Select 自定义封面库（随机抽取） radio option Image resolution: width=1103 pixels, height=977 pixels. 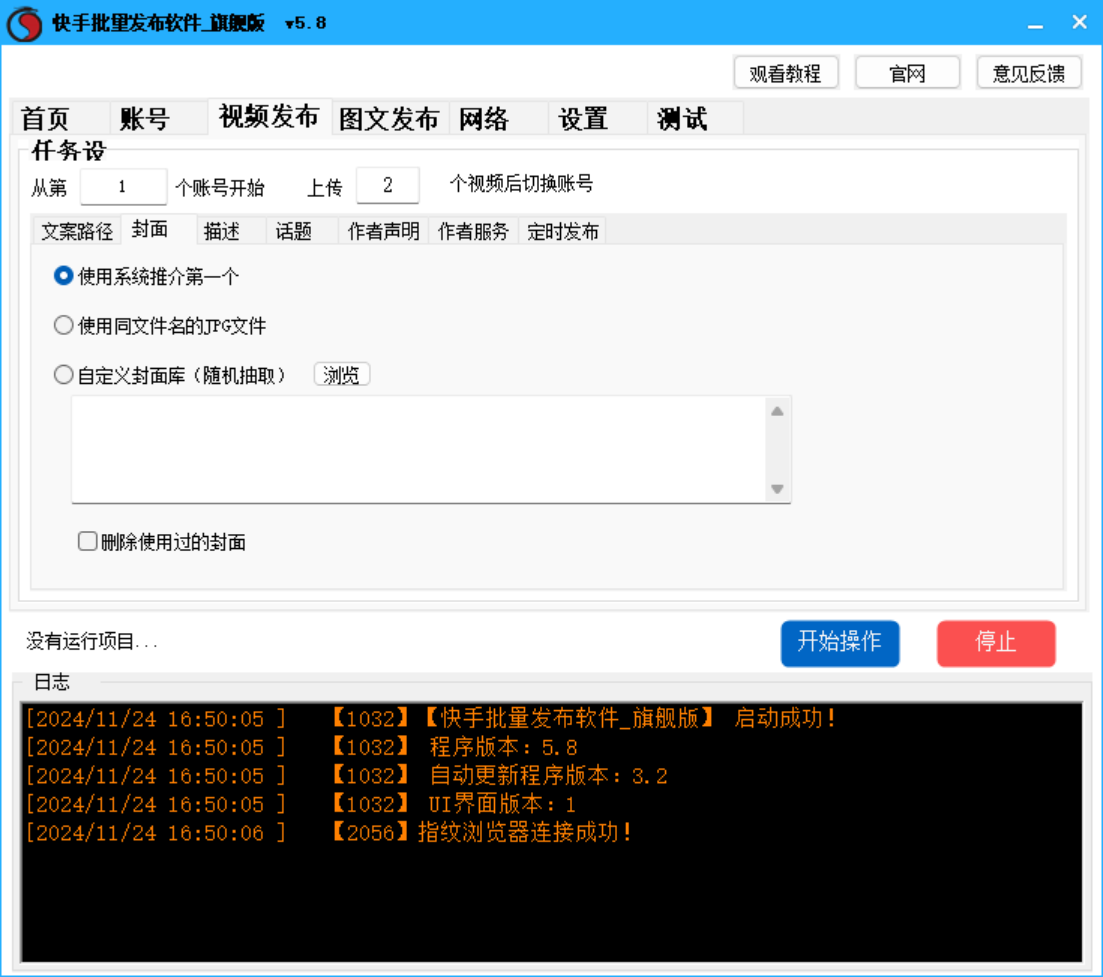point(170,375)
